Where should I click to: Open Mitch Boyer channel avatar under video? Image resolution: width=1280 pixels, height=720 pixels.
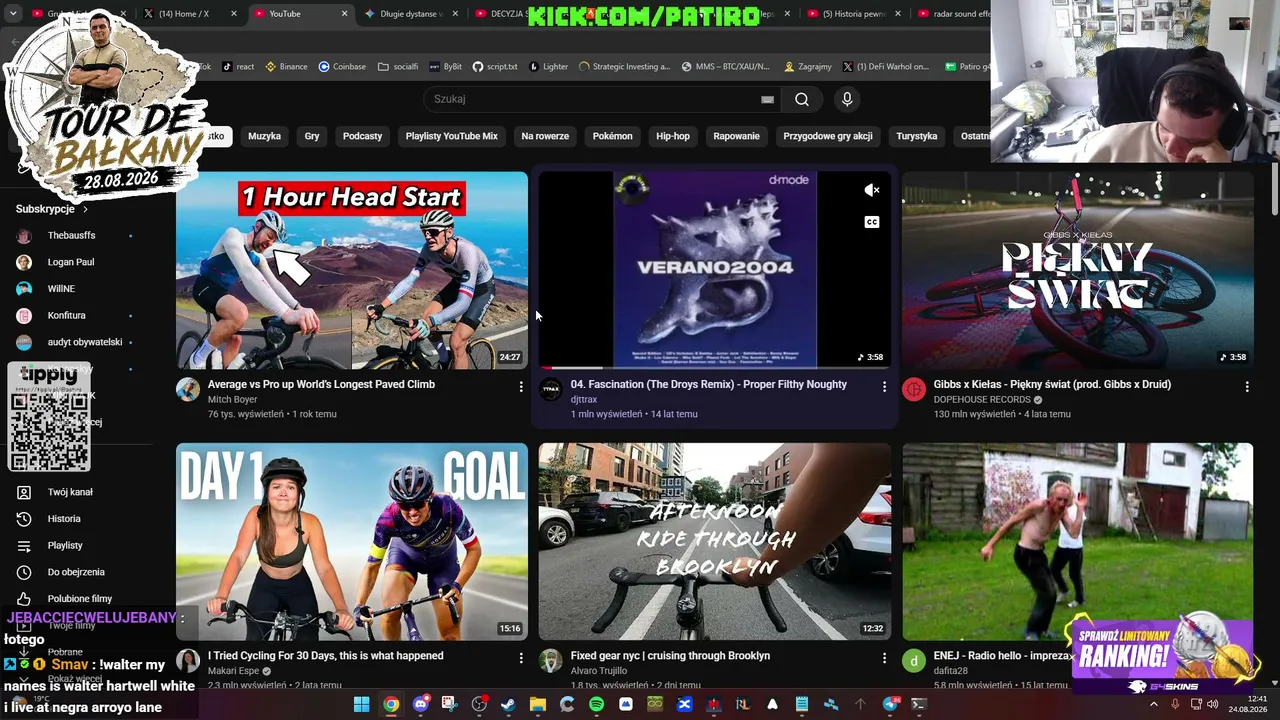point(188,390)
